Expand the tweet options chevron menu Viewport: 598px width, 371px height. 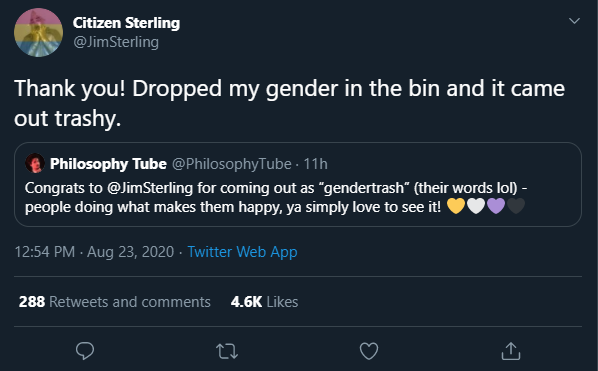(x=574, y=21)
